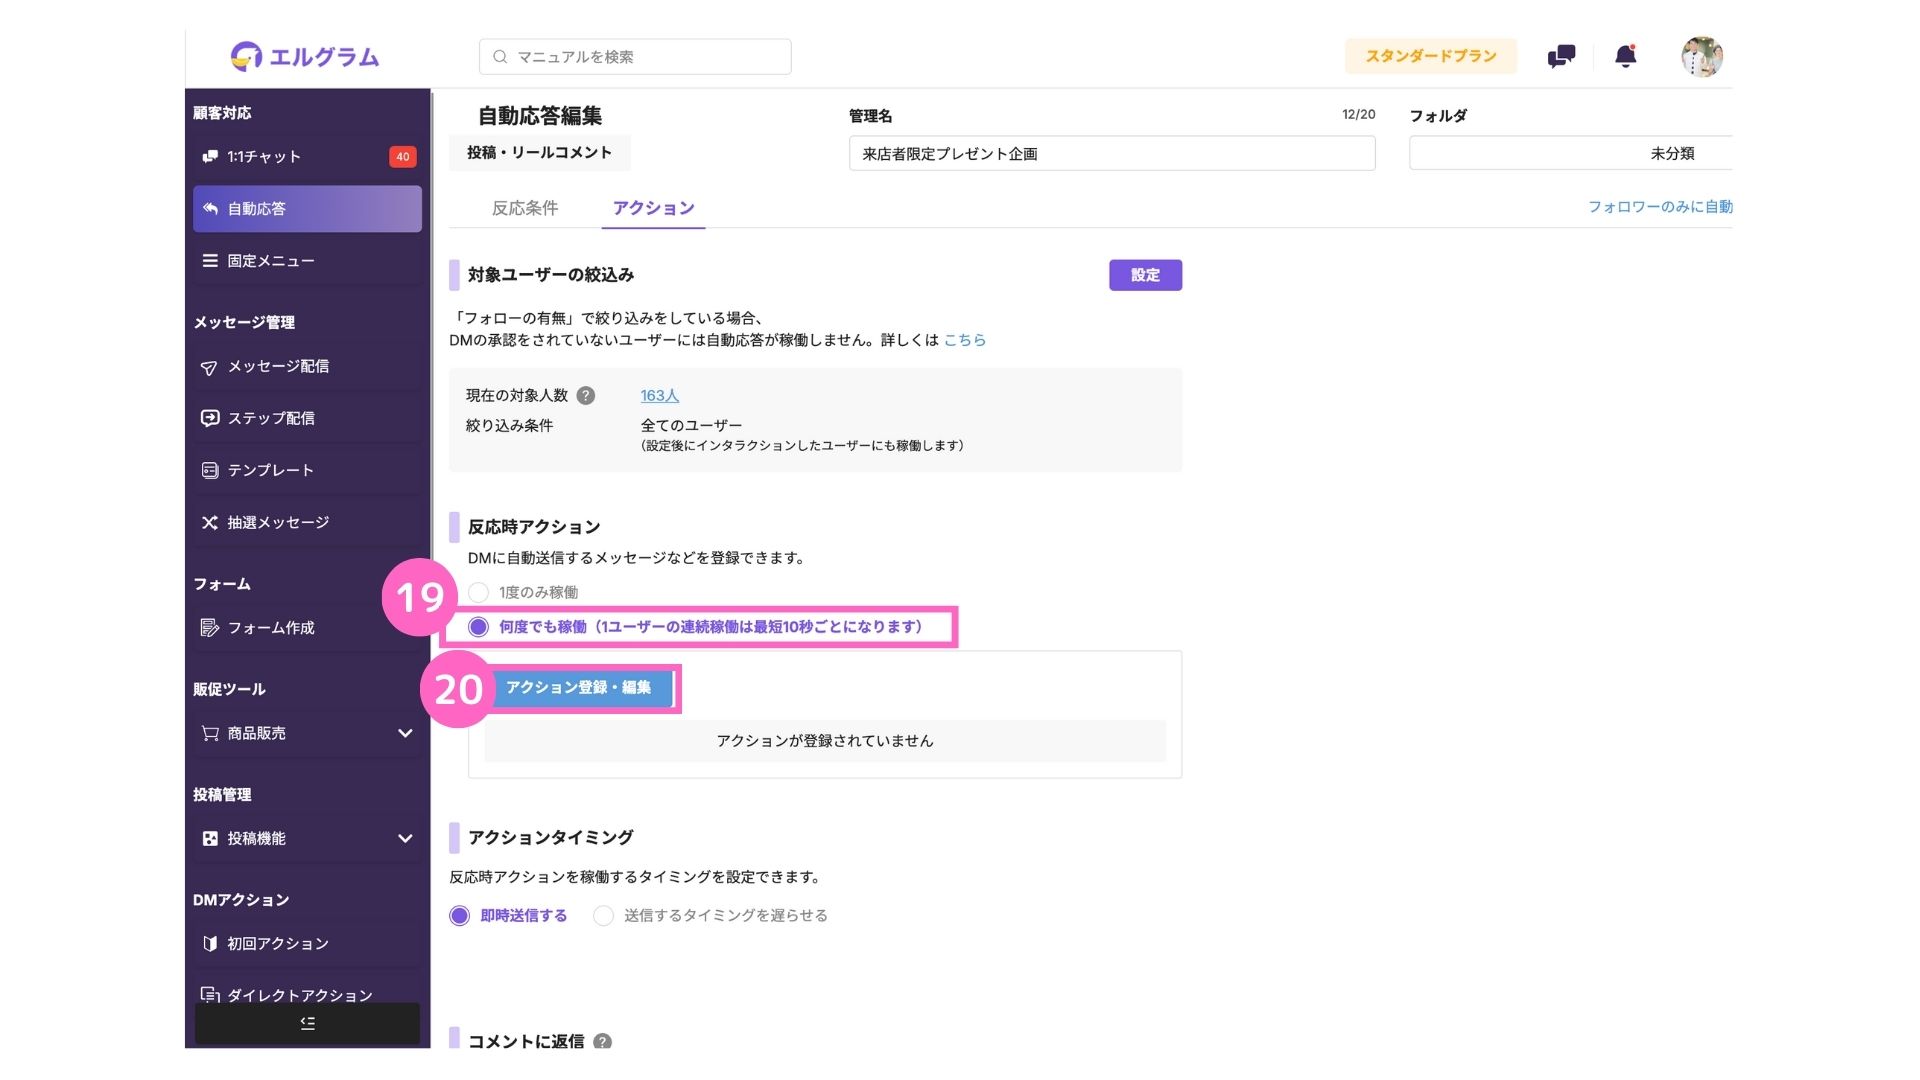Open the notification bell
This screenshot has width=1920, height=1080.
(1626, 56)
